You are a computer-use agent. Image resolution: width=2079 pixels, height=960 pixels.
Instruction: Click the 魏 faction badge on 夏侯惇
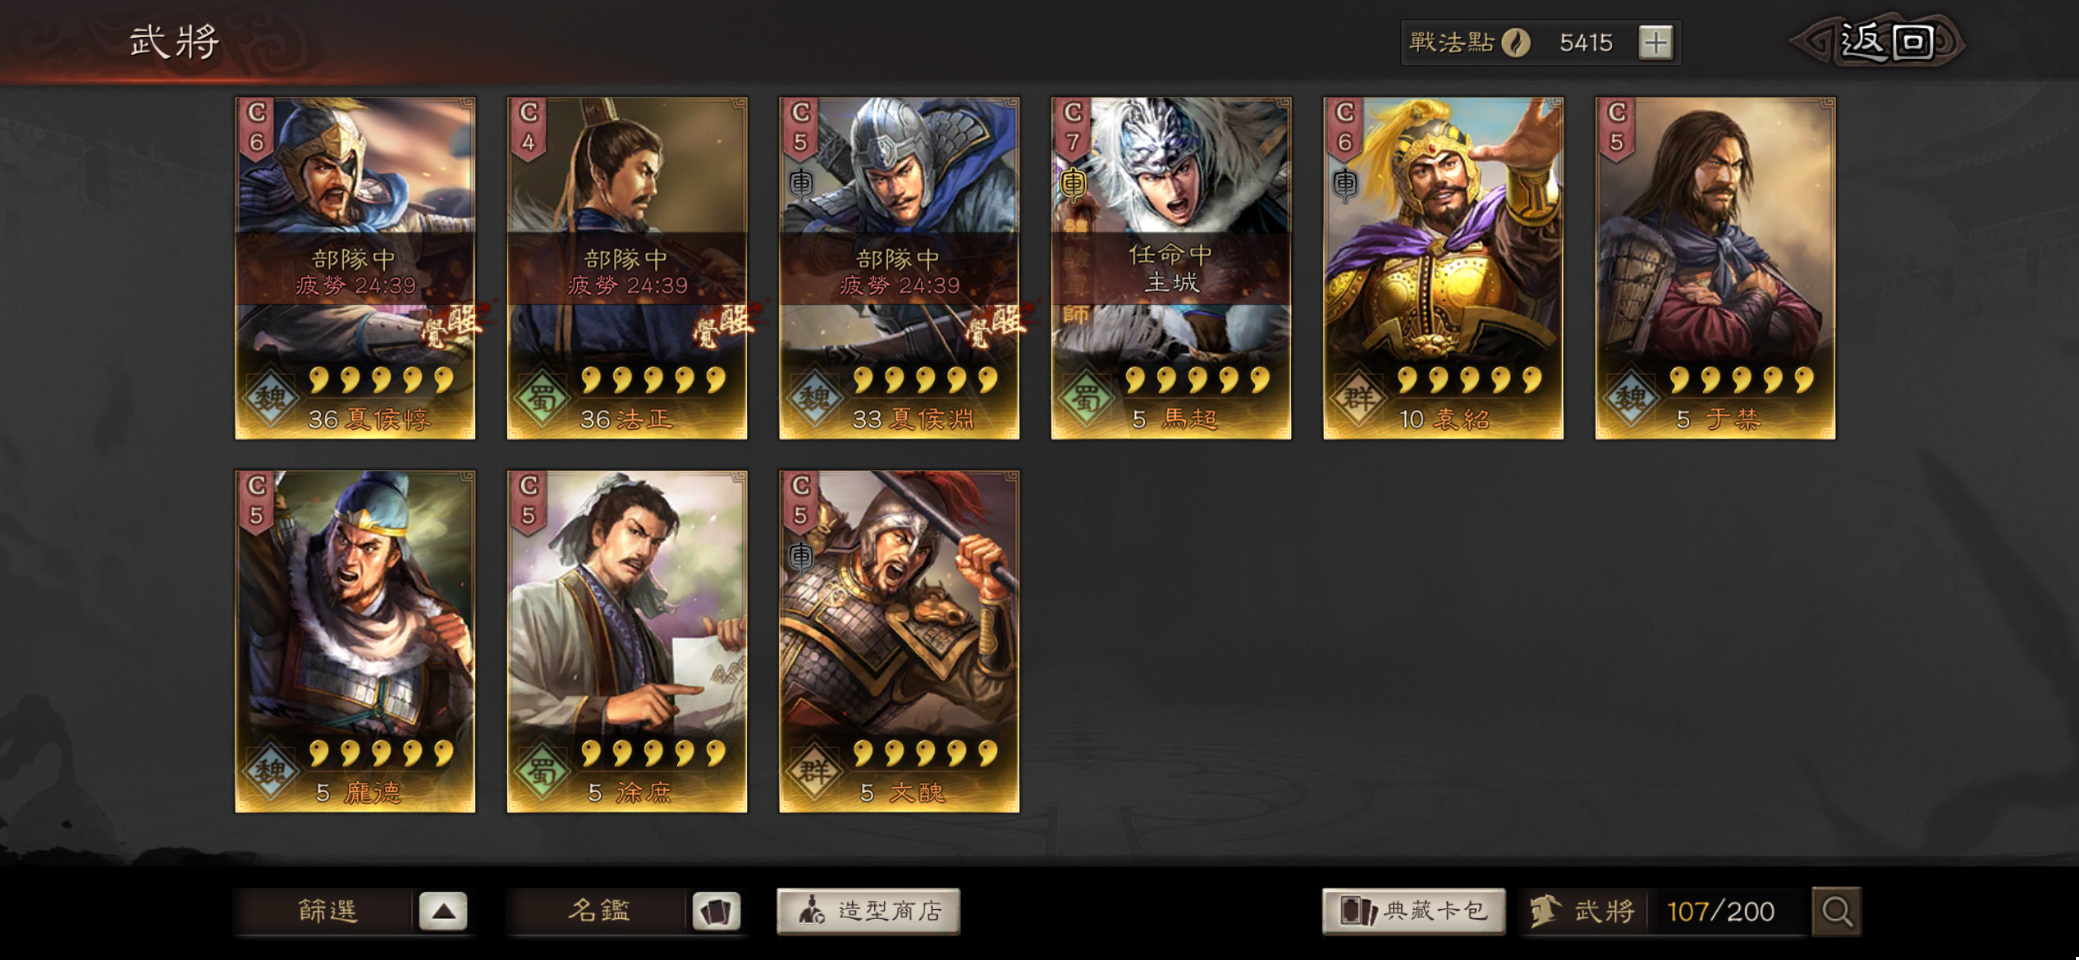coord(271,399)
